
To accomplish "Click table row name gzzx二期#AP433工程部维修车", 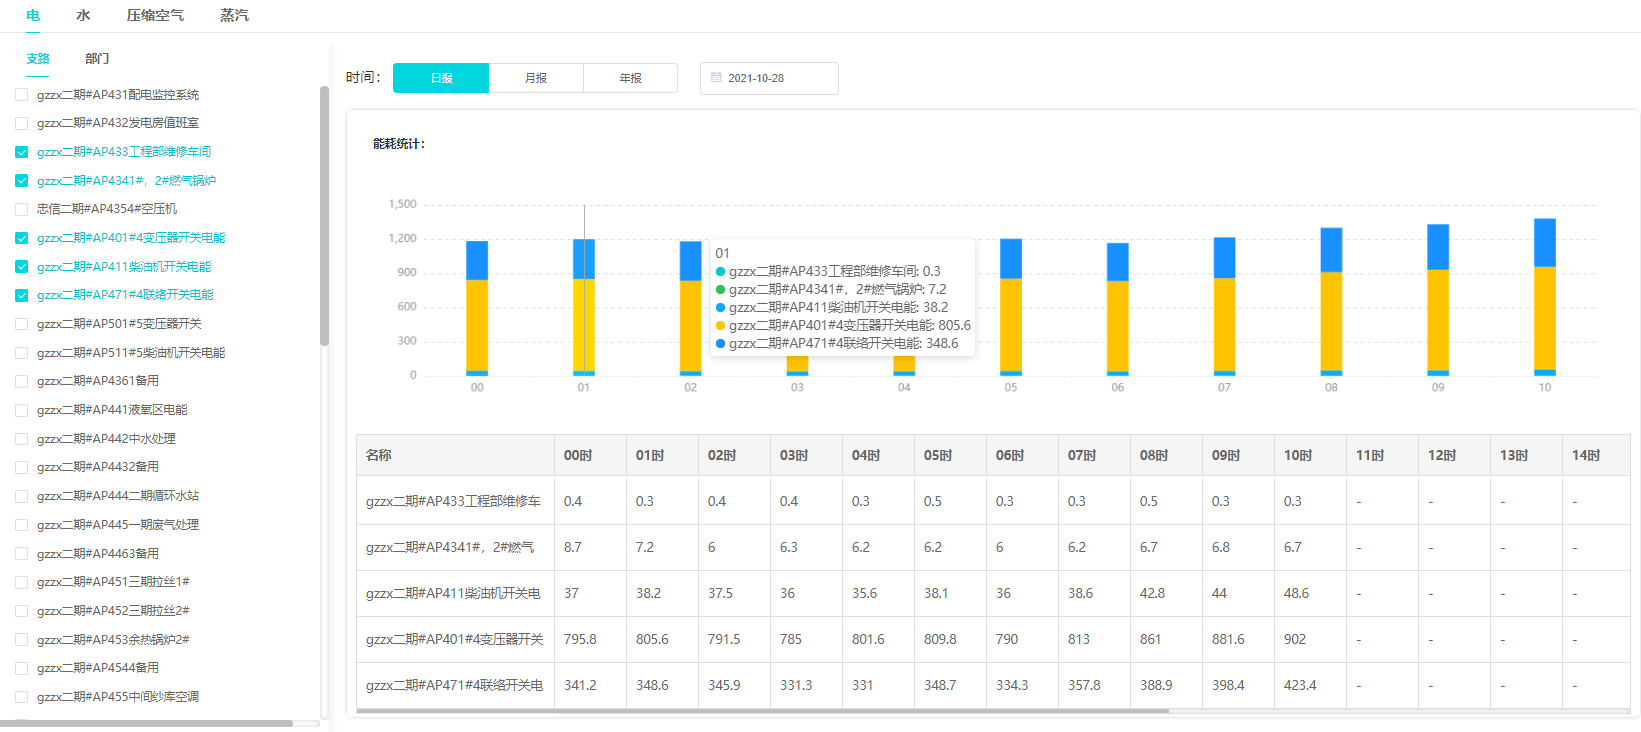I will [x=453, y=501].
